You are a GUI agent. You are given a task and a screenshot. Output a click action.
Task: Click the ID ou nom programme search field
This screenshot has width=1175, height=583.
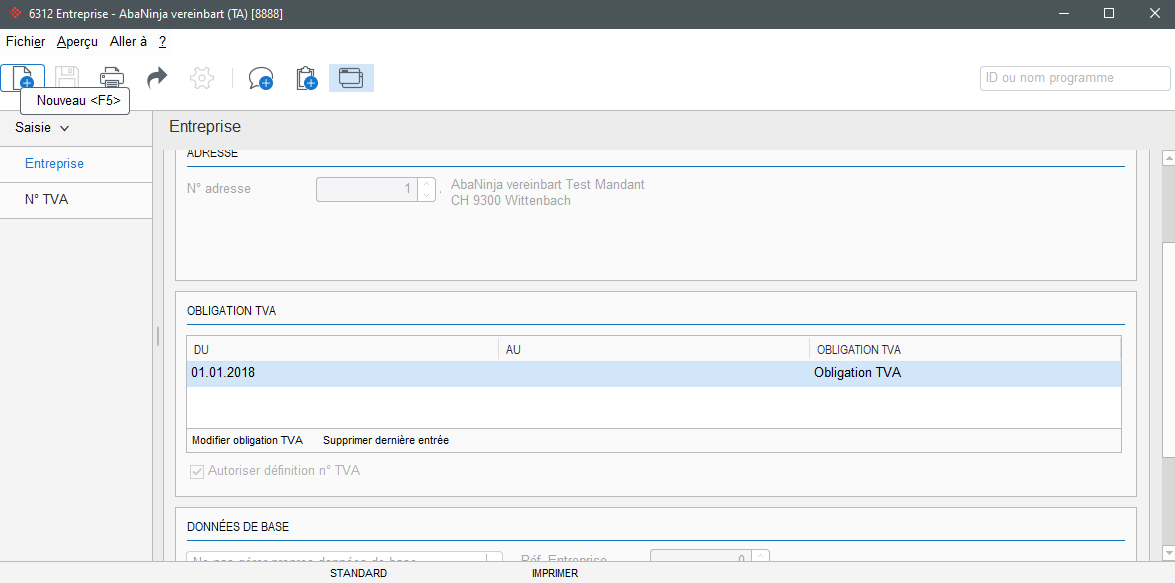click(1075, 78)
